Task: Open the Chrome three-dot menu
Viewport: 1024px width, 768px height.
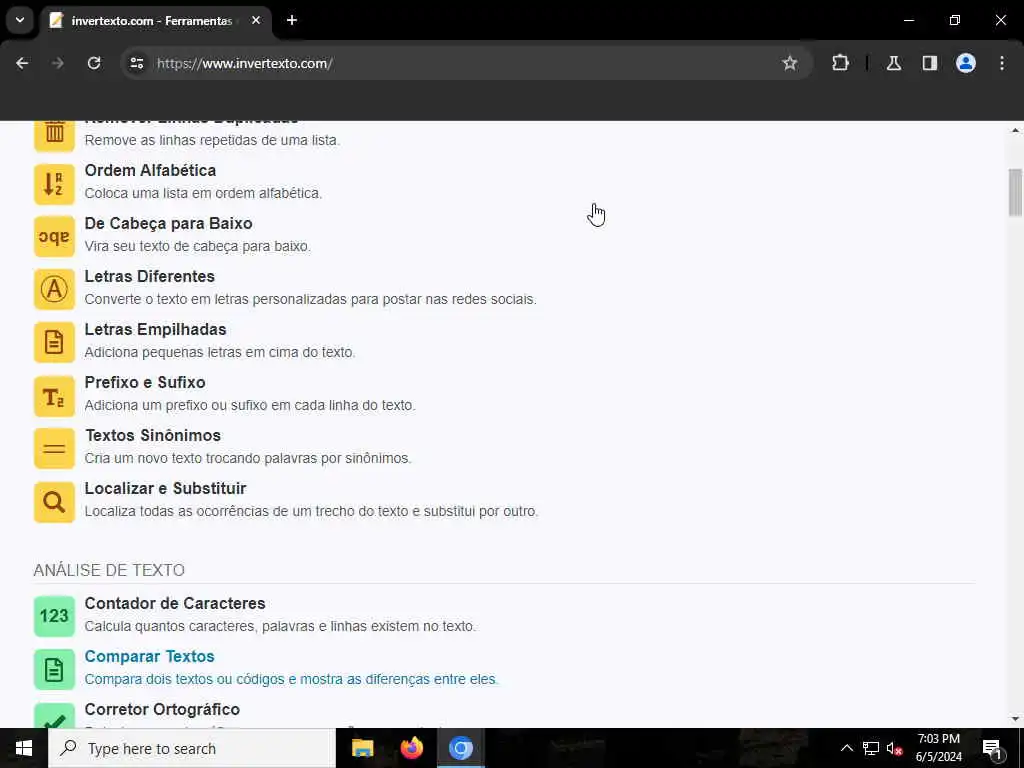Action: point(1002,63)
